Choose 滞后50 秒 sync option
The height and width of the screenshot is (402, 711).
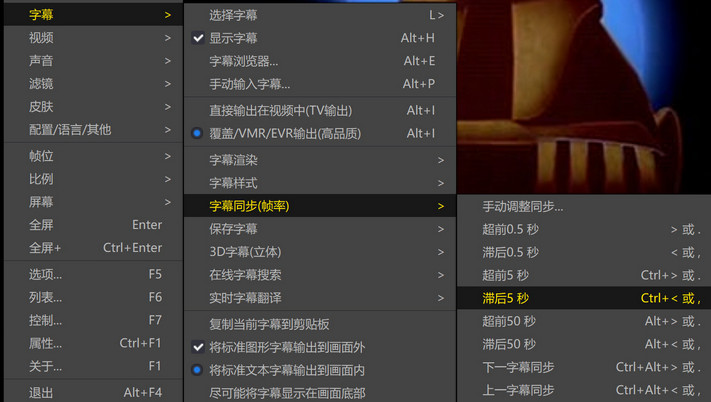pos(584,344)
